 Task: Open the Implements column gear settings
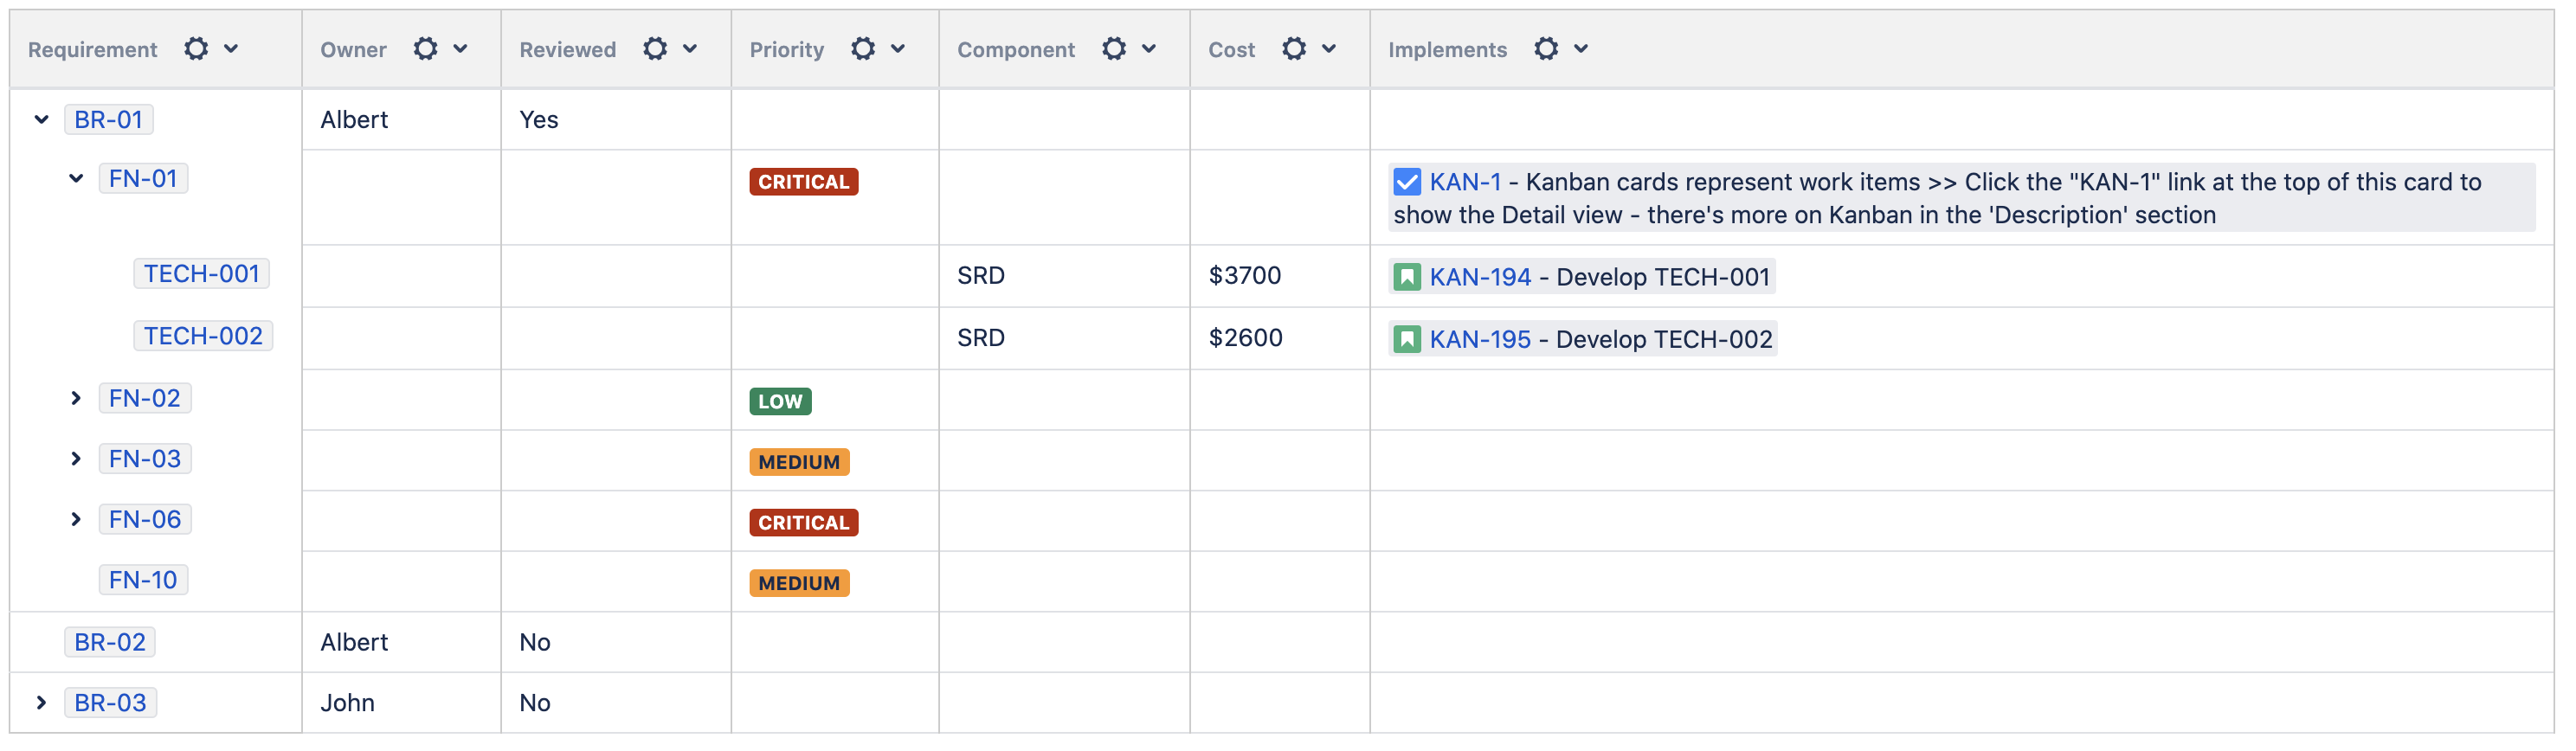(x=1545, y=49)
